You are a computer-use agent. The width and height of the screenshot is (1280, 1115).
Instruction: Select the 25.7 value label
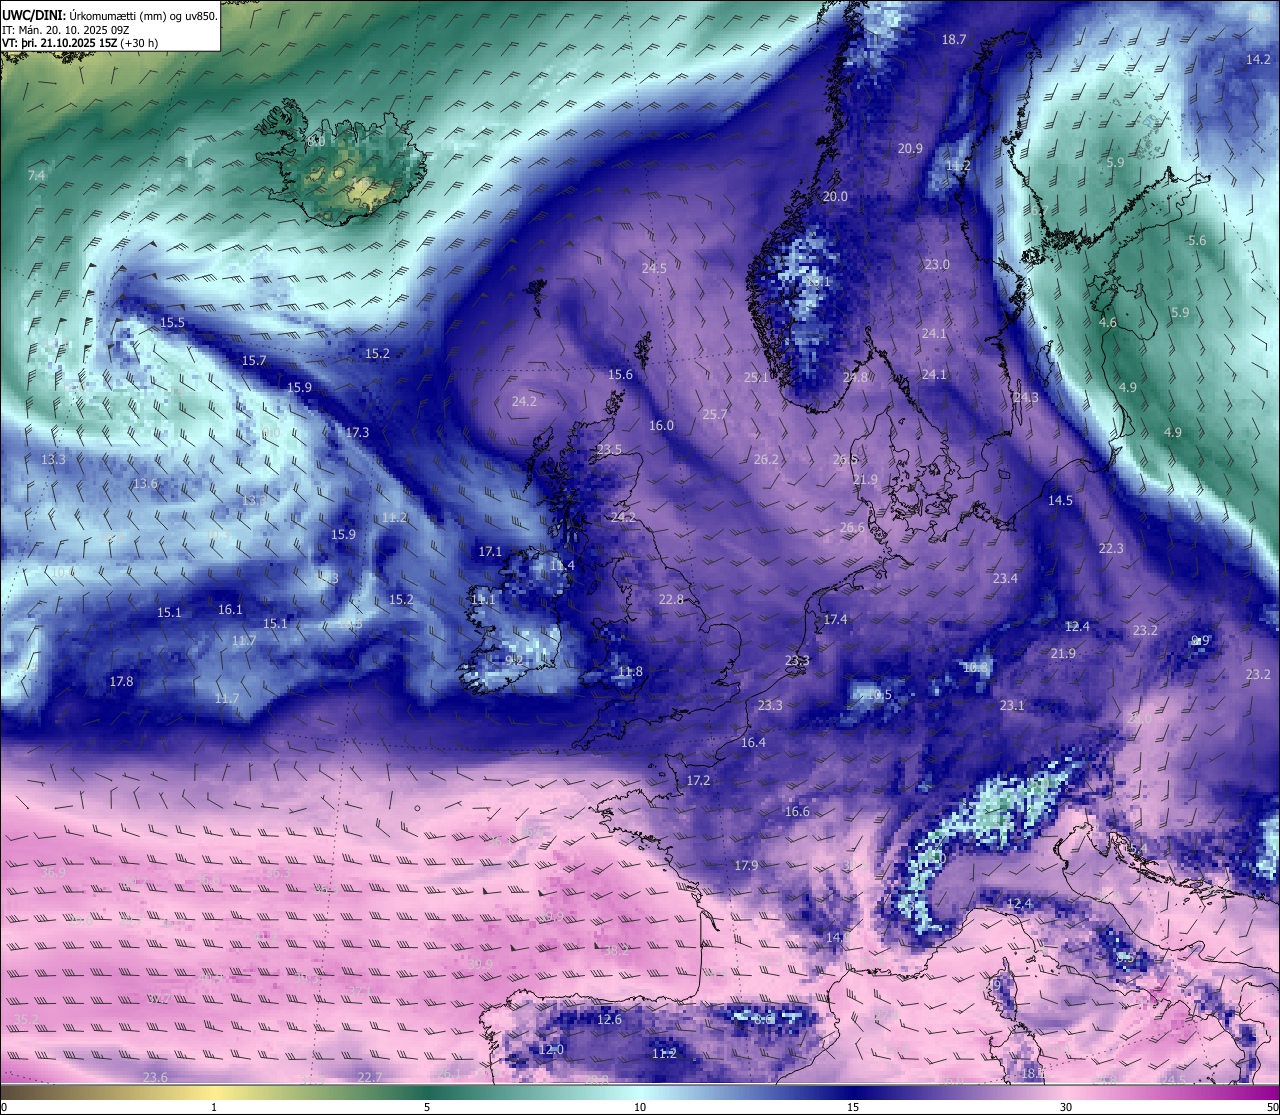click(715, 415)
